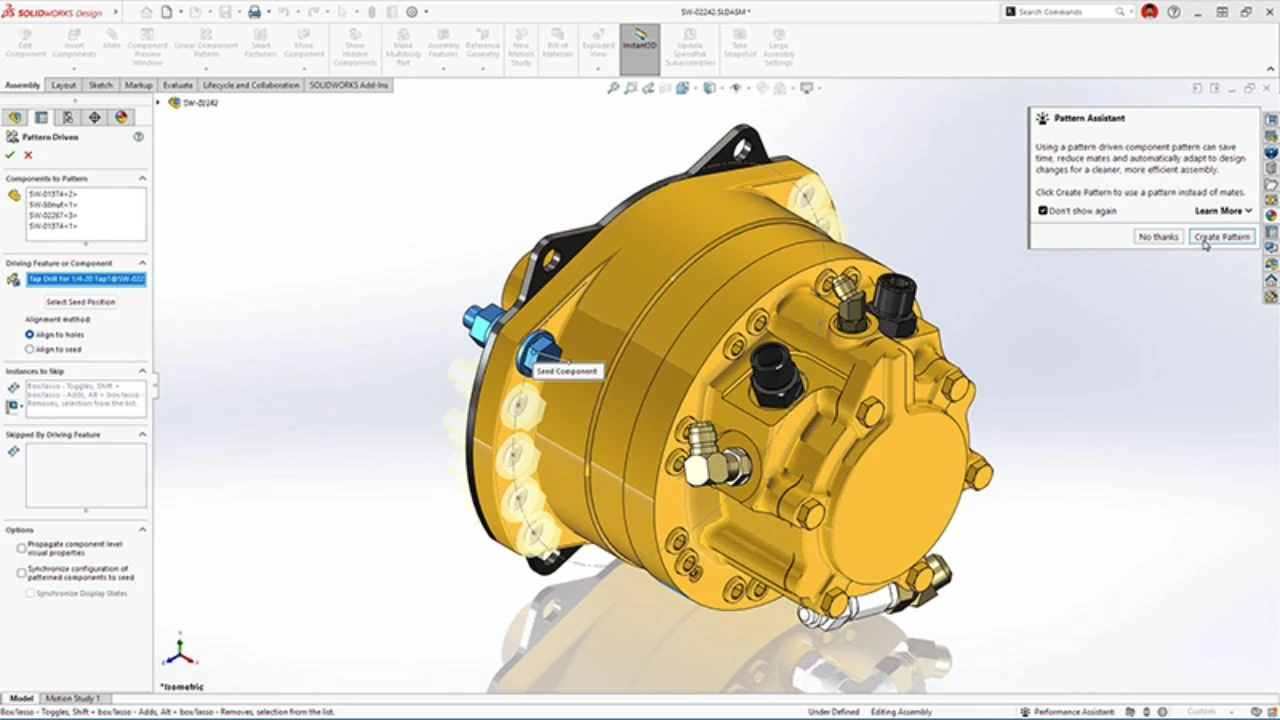Create a New document from the title bar
This screenshot has width=1280, height=720.
tap(167, 12)
